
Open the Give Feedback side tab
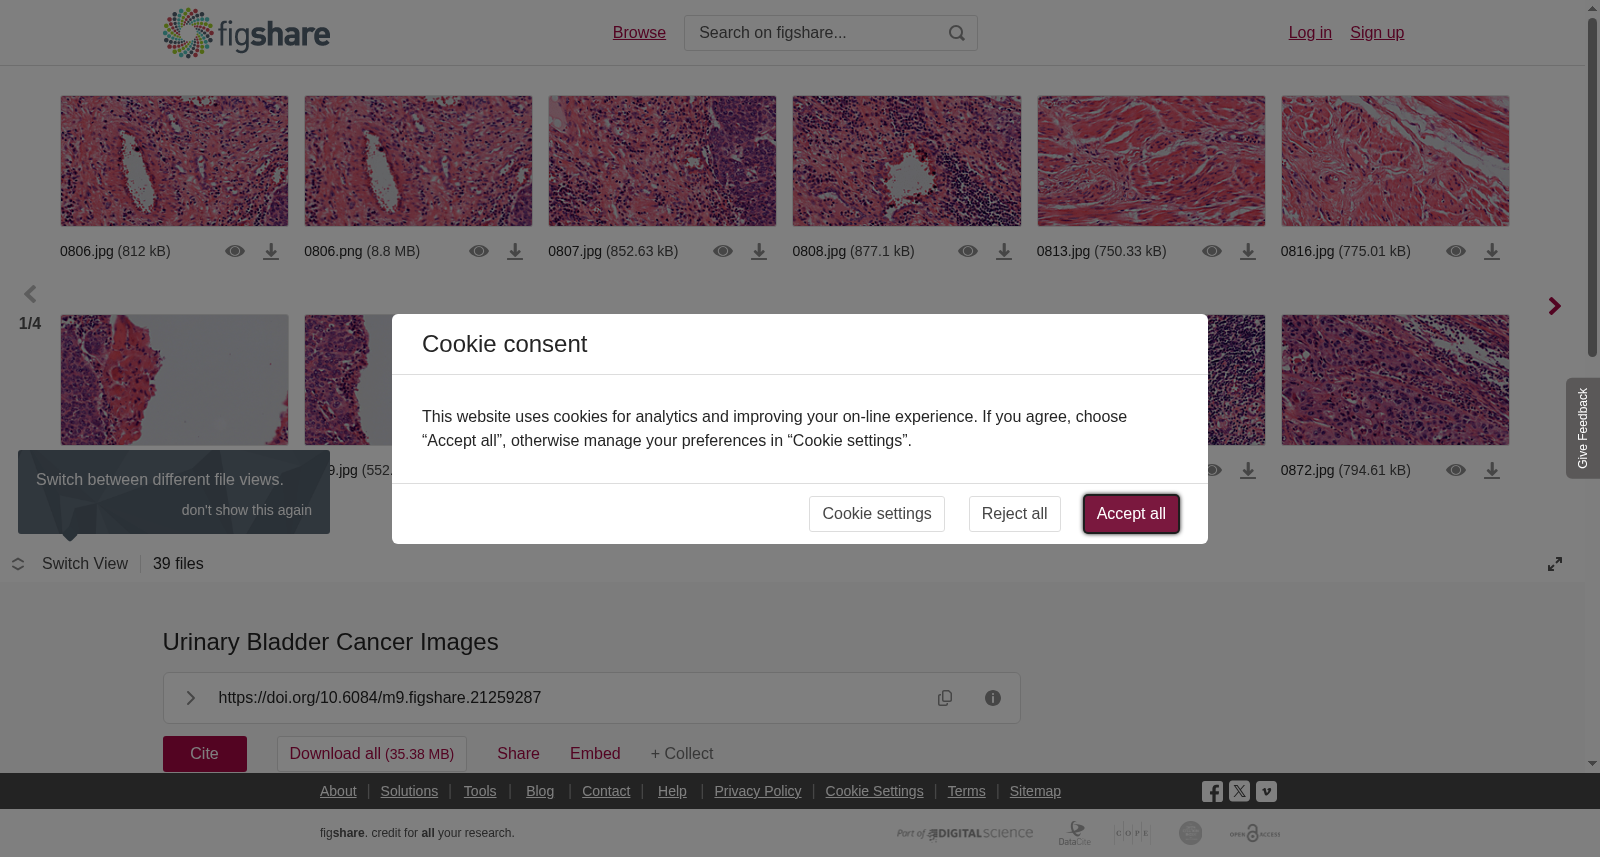[x=1583, y=428]
